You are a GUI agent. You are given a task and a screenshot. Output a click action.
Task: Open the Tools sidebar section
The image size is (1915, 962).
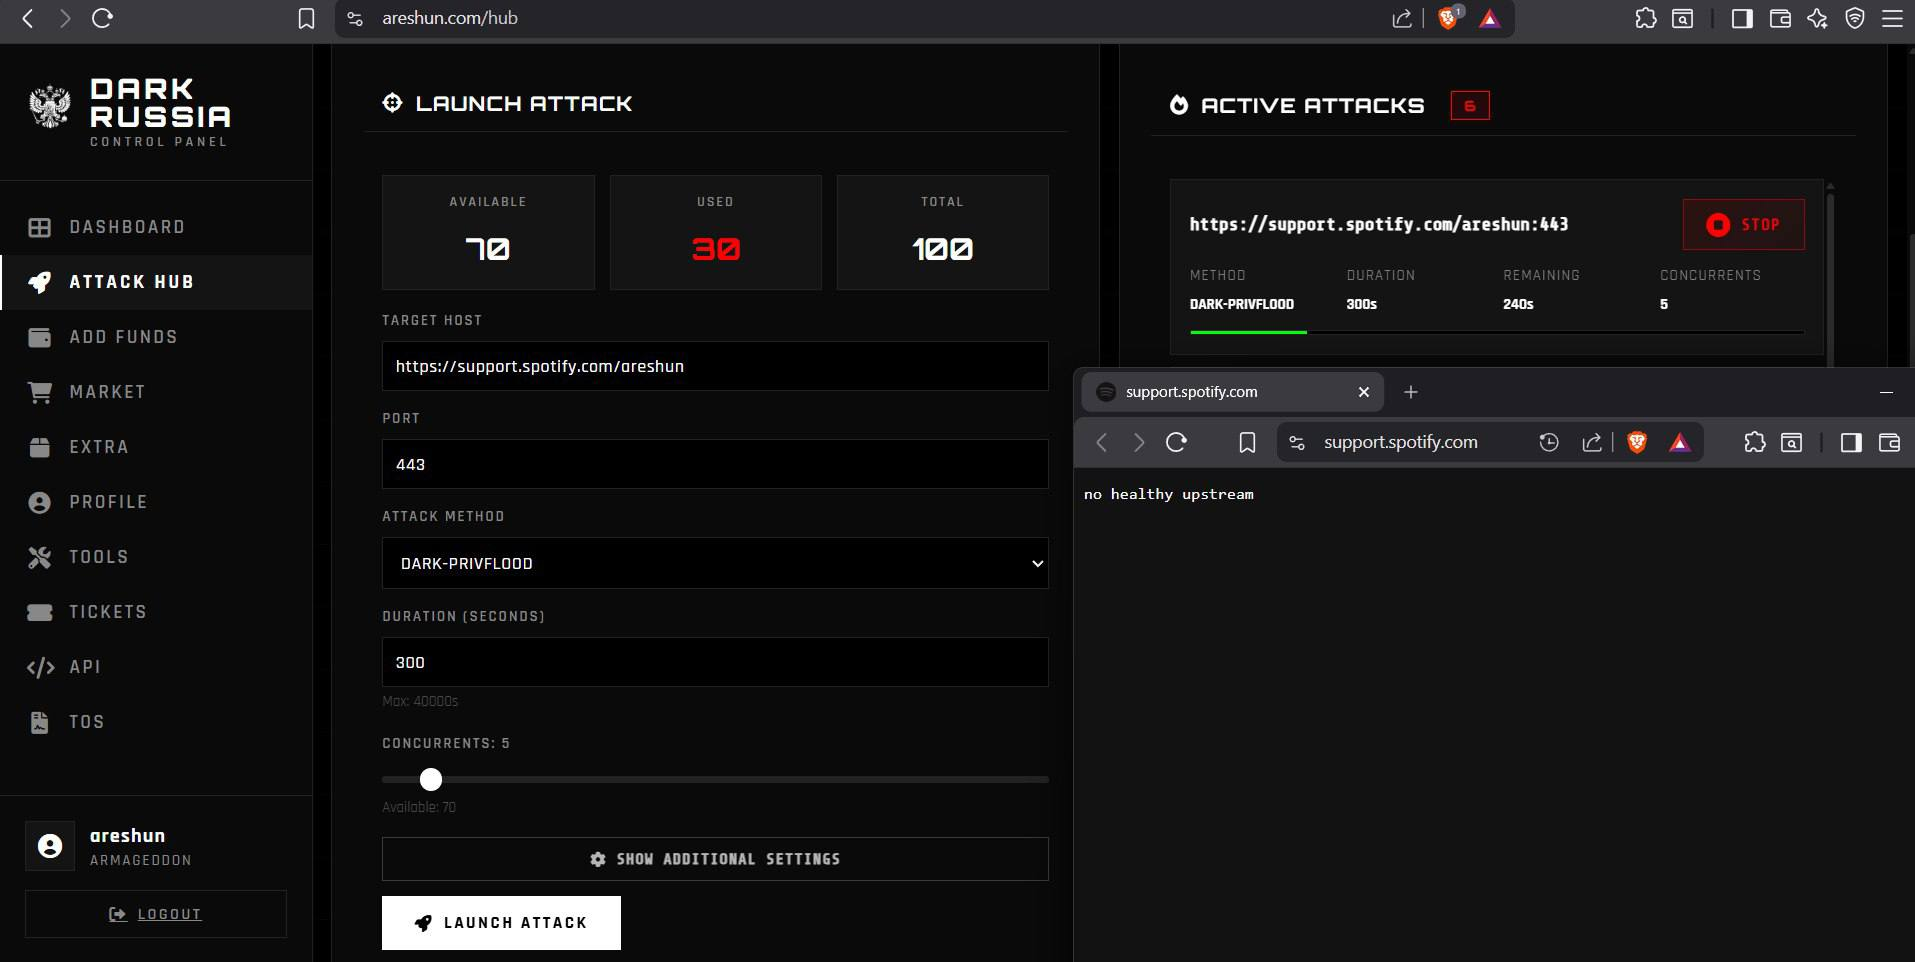(156, 557)
